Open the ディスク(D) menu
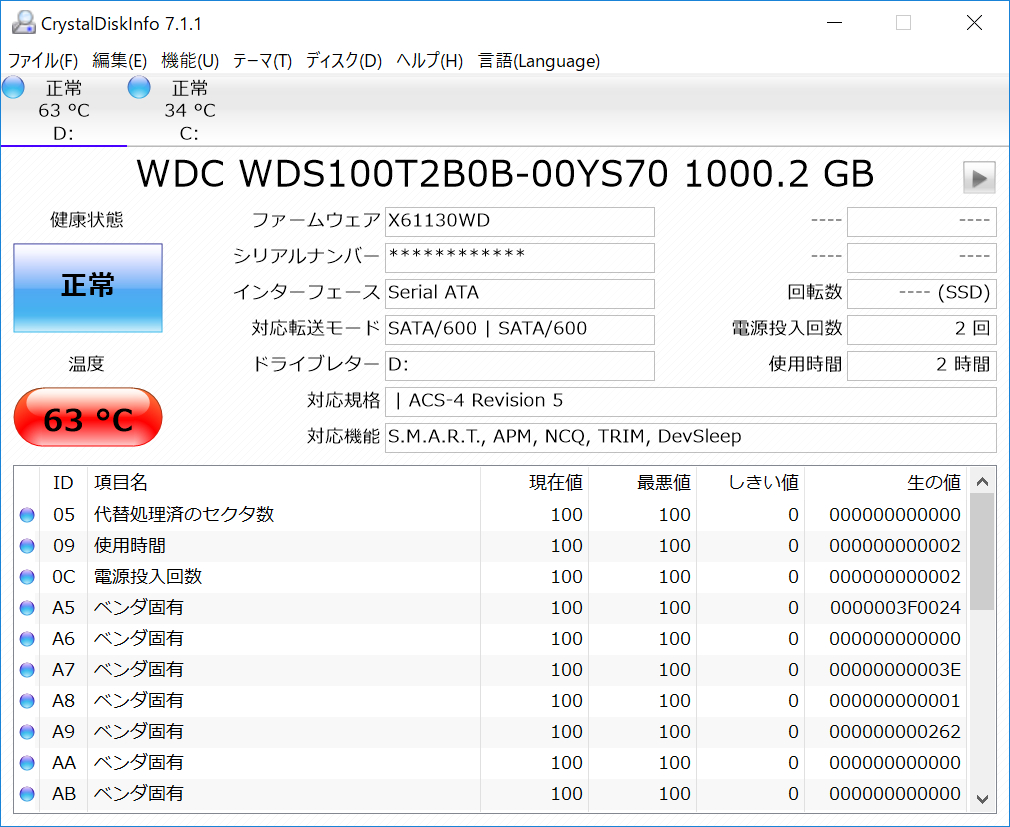The height and width of the screenshot is (827, 1010). [344, 61]
